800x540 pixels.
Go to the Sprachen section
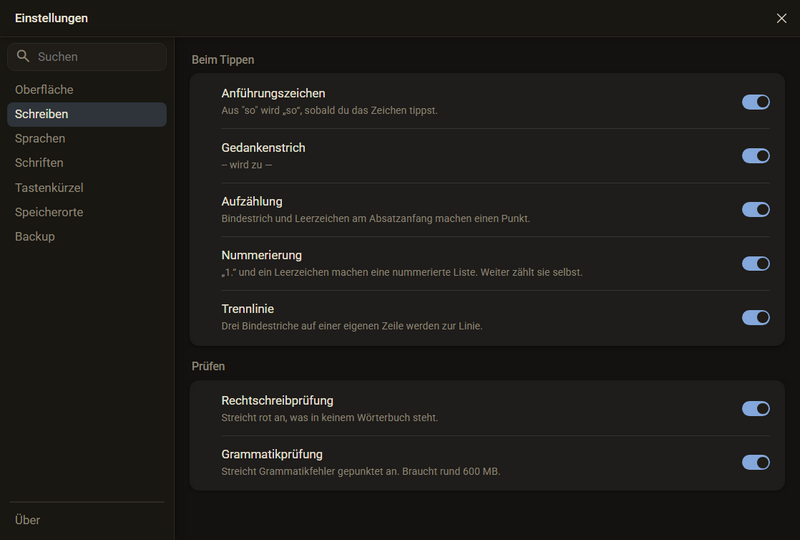coord(87,138)
